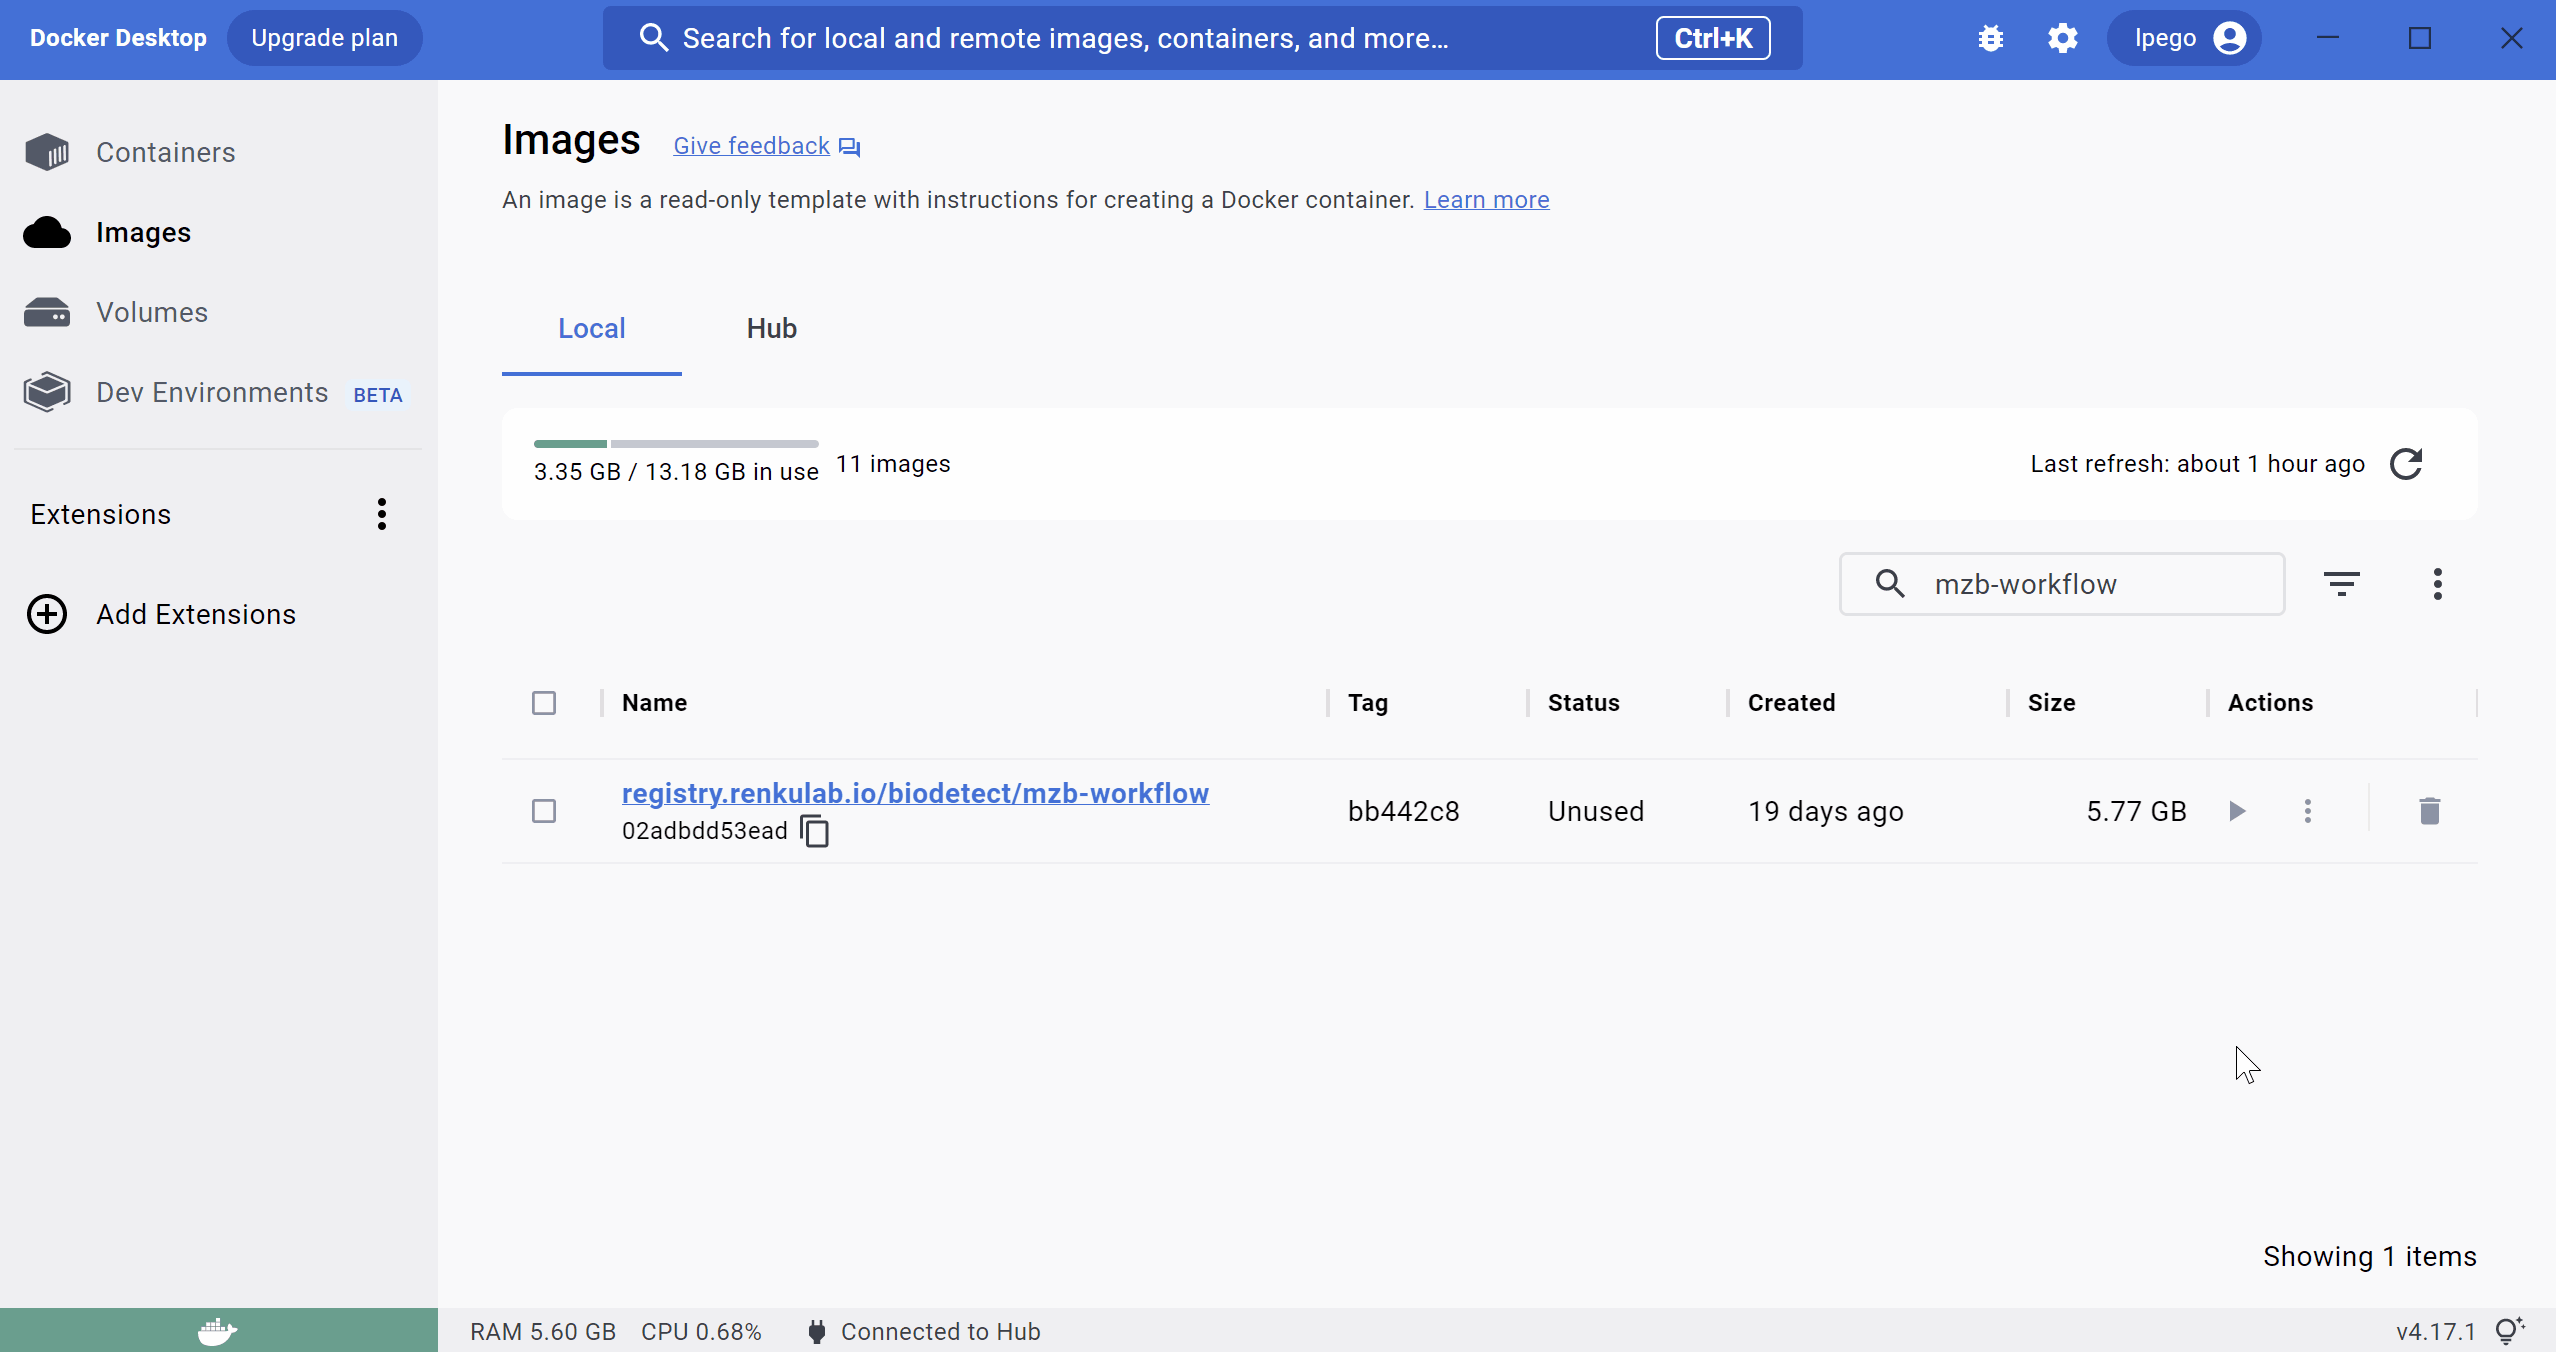
Task: Toggle the select-all images checkbox
Action: point(544,703)
